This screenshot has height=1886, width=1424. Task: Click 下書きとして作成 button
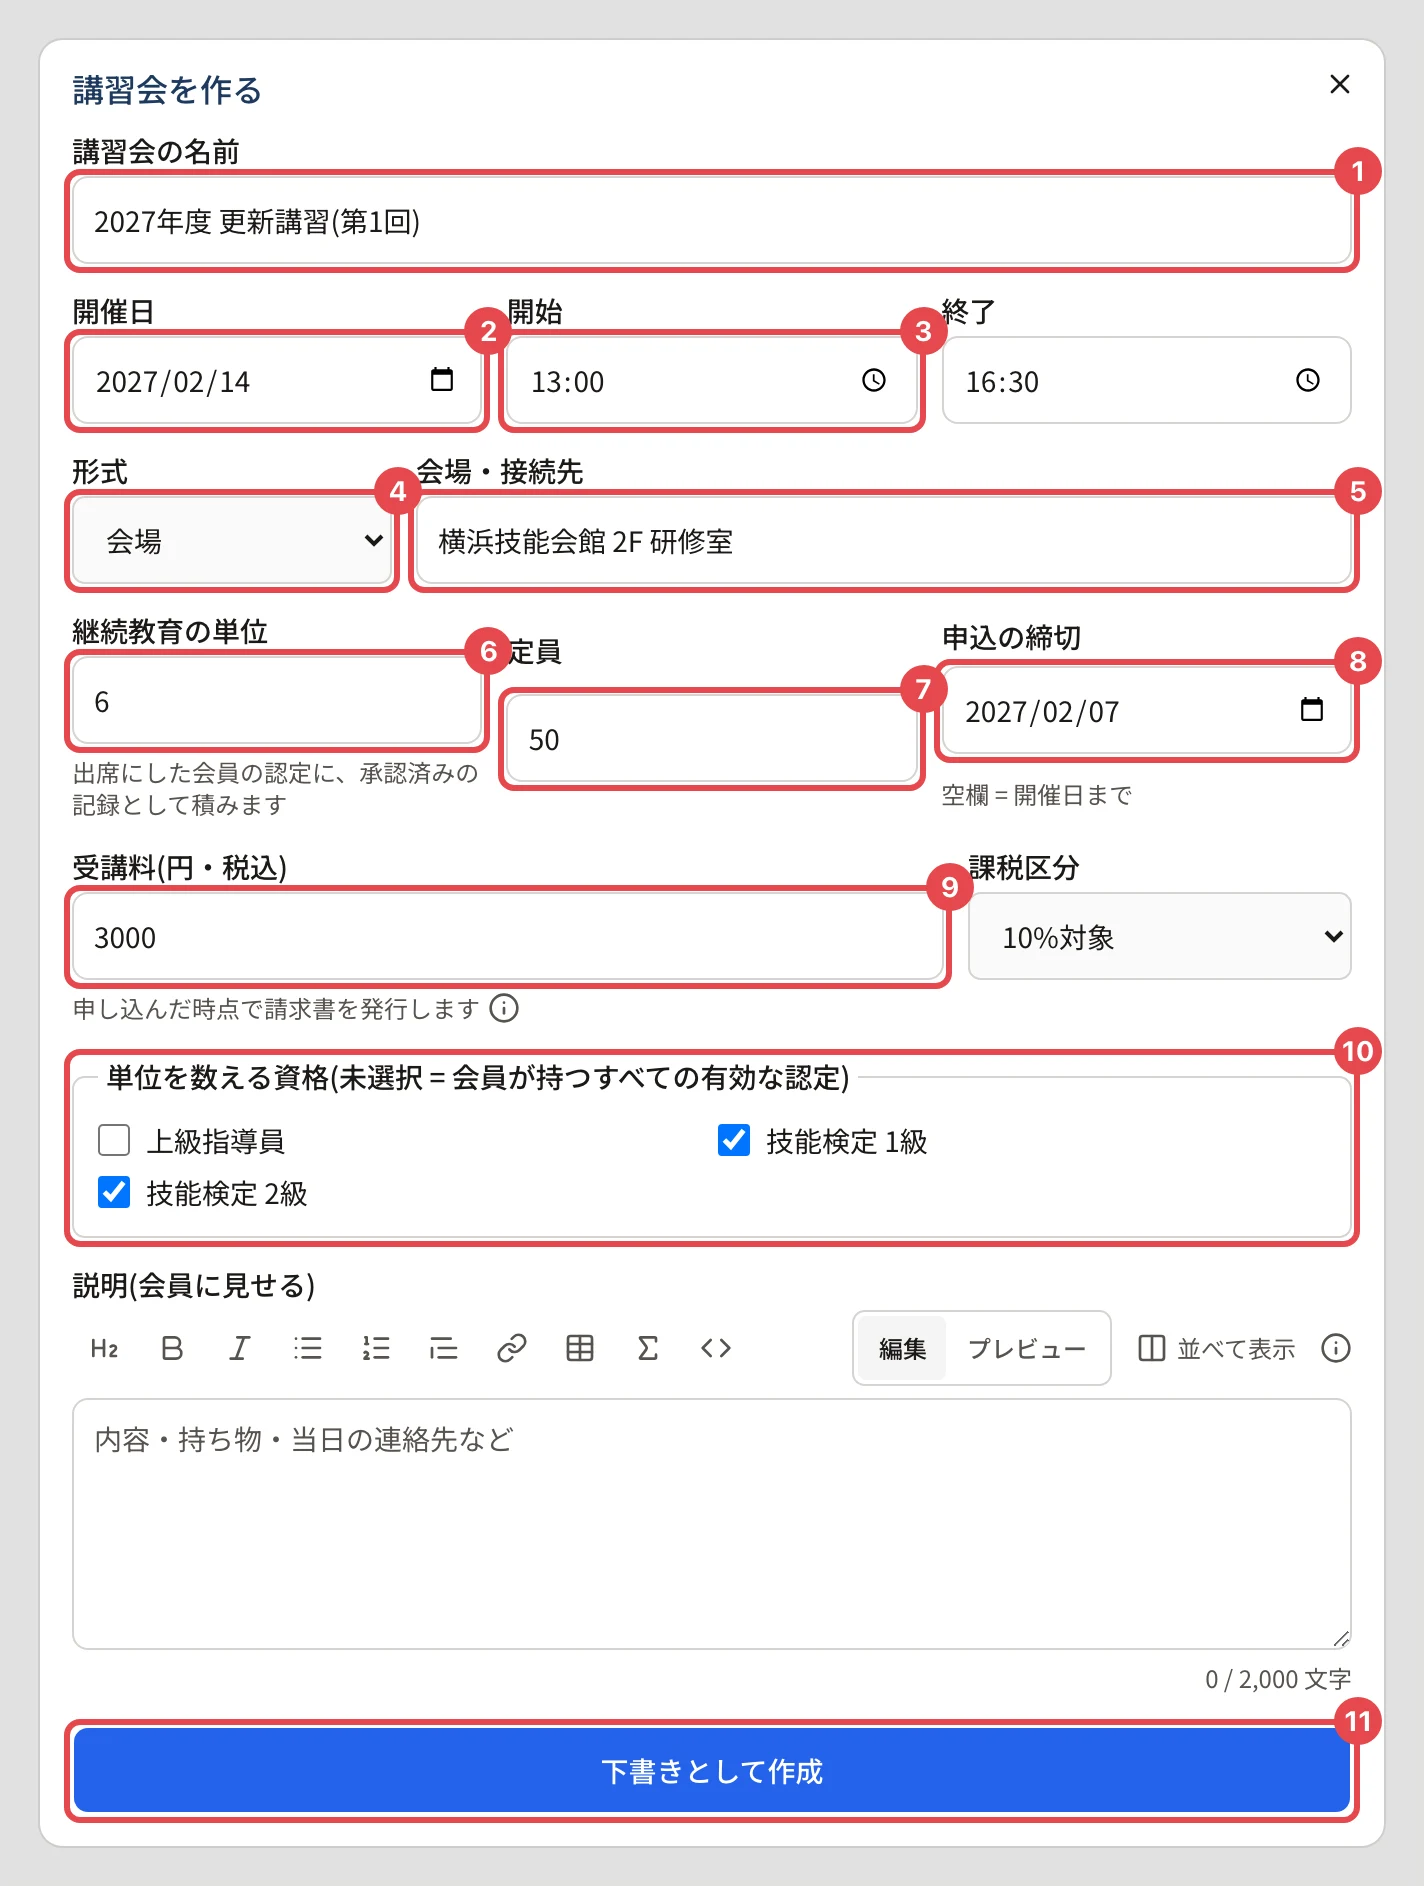(x=712, y=1770)
